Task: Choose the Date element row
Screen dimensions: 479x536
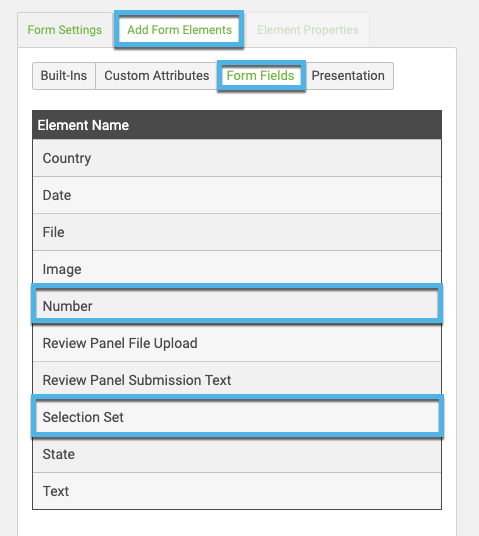Action: (x=237, y=195)
